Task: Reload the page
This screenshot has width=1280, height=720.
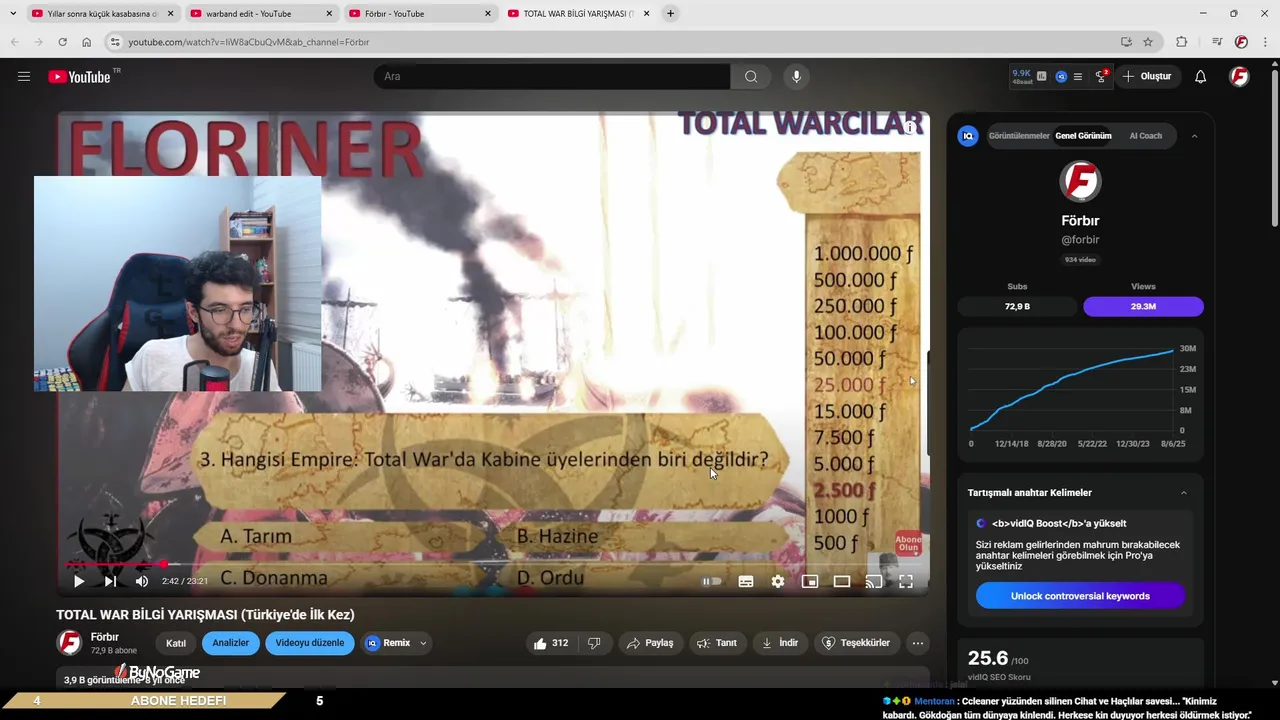Action: [x=62, y=42]
